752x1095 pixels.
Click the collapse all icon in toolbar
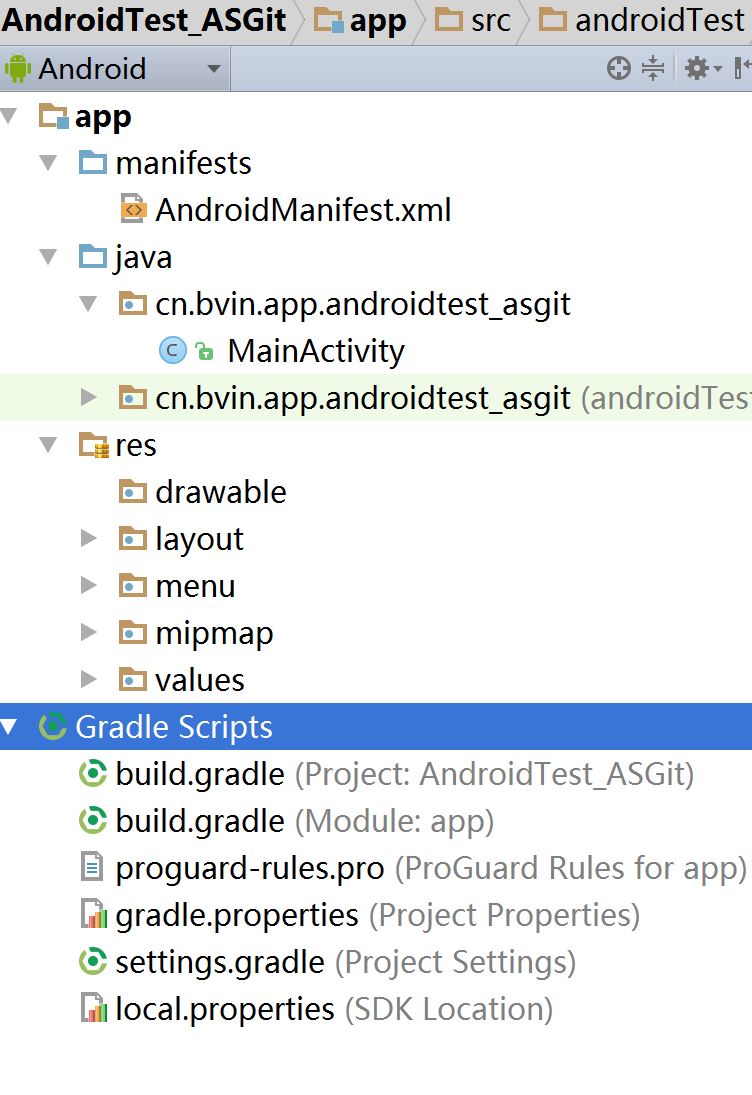coord(653,69)
